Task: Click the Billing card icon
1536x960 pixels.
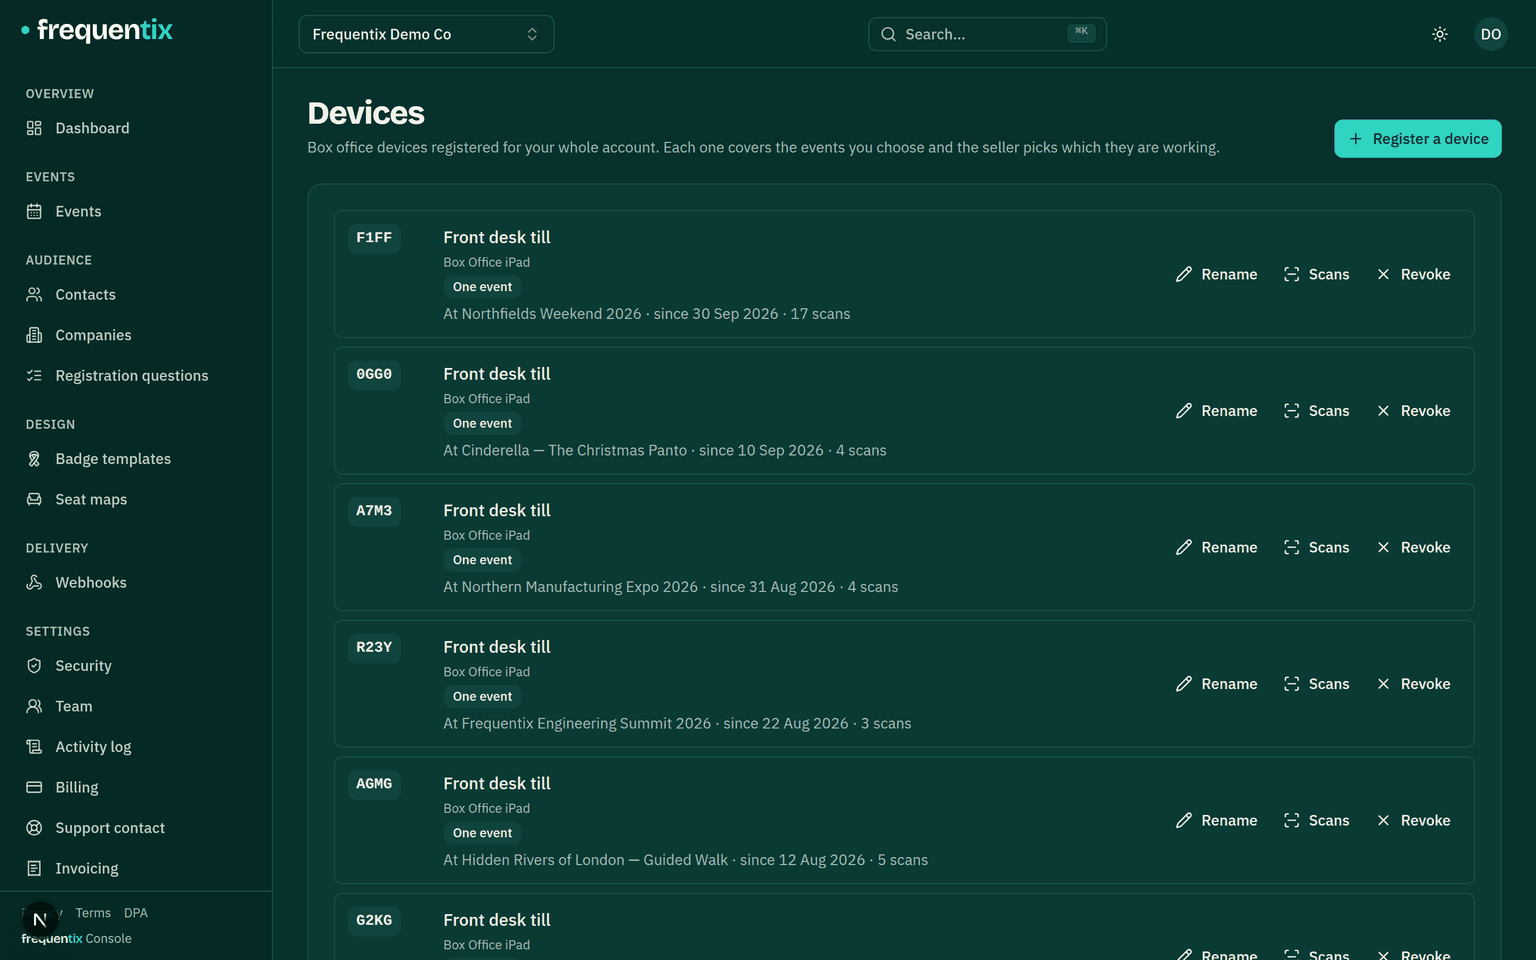Action: pos(34,787)
